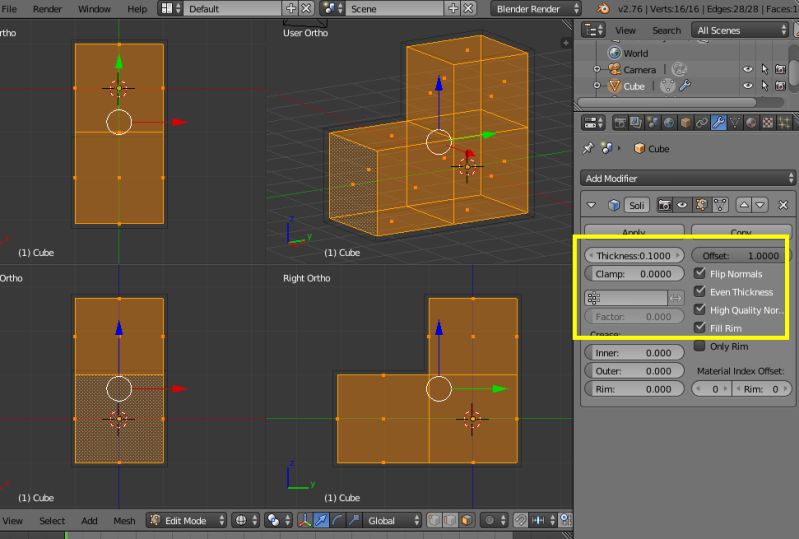Open the World properties tab

(x=669, y=122)
